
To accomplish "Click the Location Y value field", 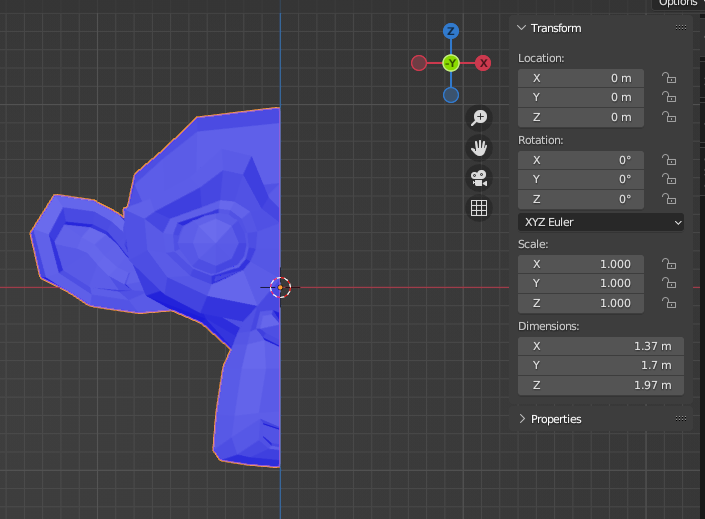I will 581,98.
